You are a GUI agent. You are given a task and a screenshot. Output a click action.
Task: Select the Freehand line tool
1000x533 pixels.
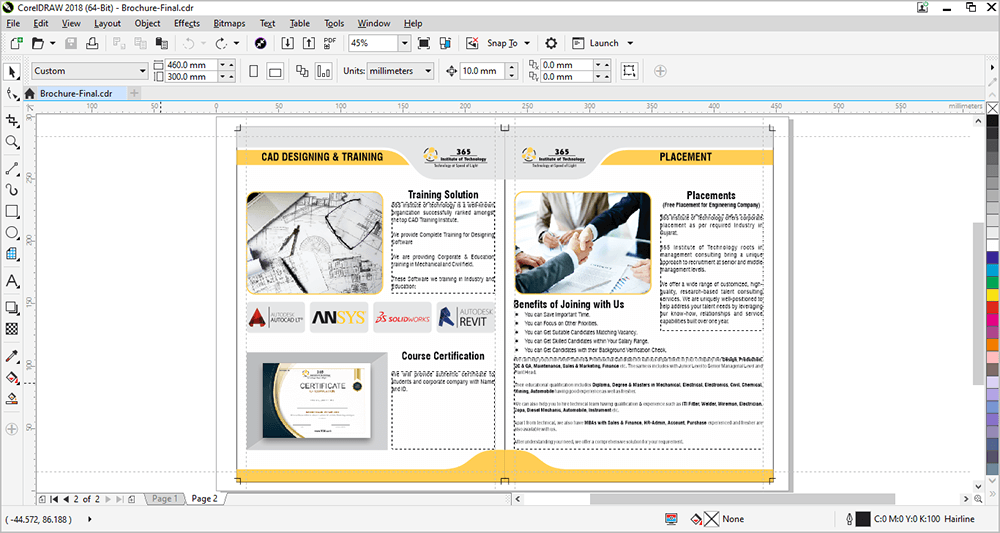11,168
